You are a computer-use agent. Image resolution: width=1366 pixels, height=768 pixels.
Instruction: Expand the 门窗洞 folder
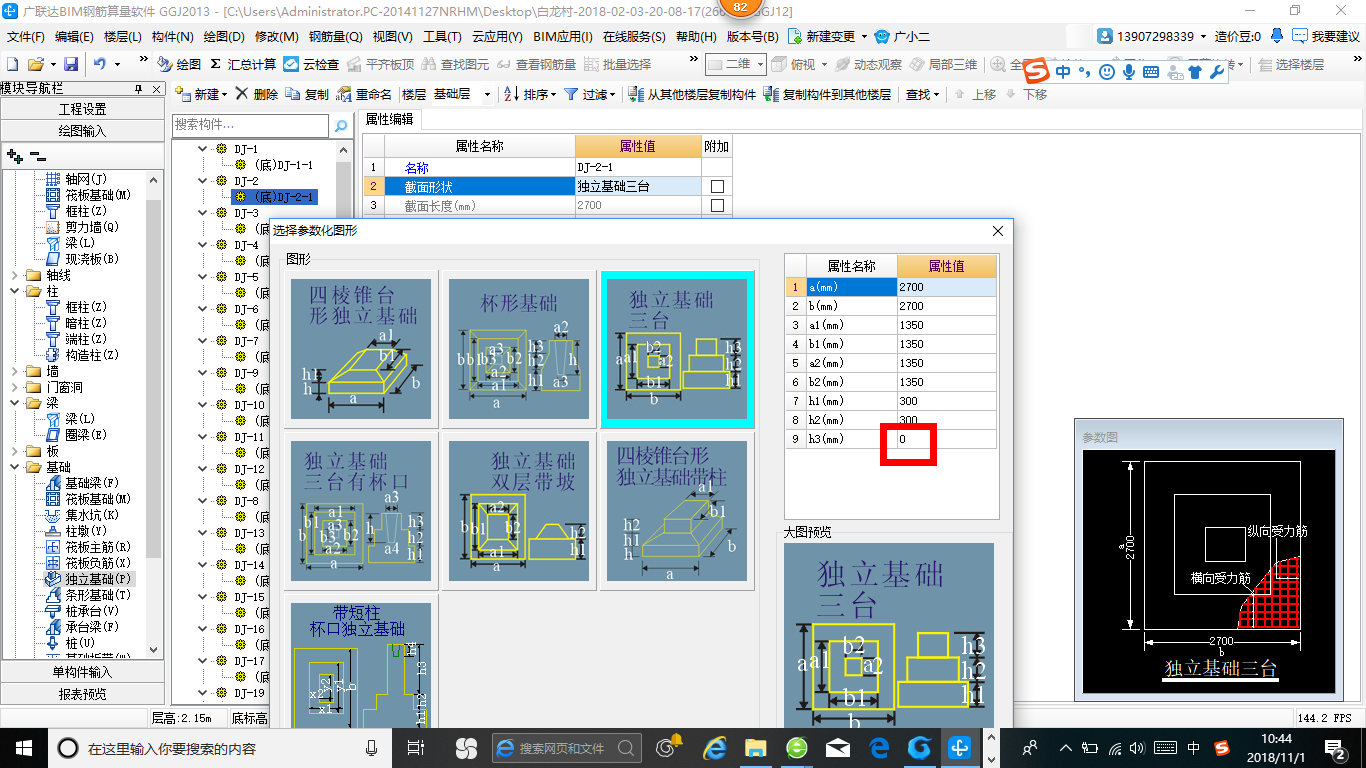click(x=13, y=387)
